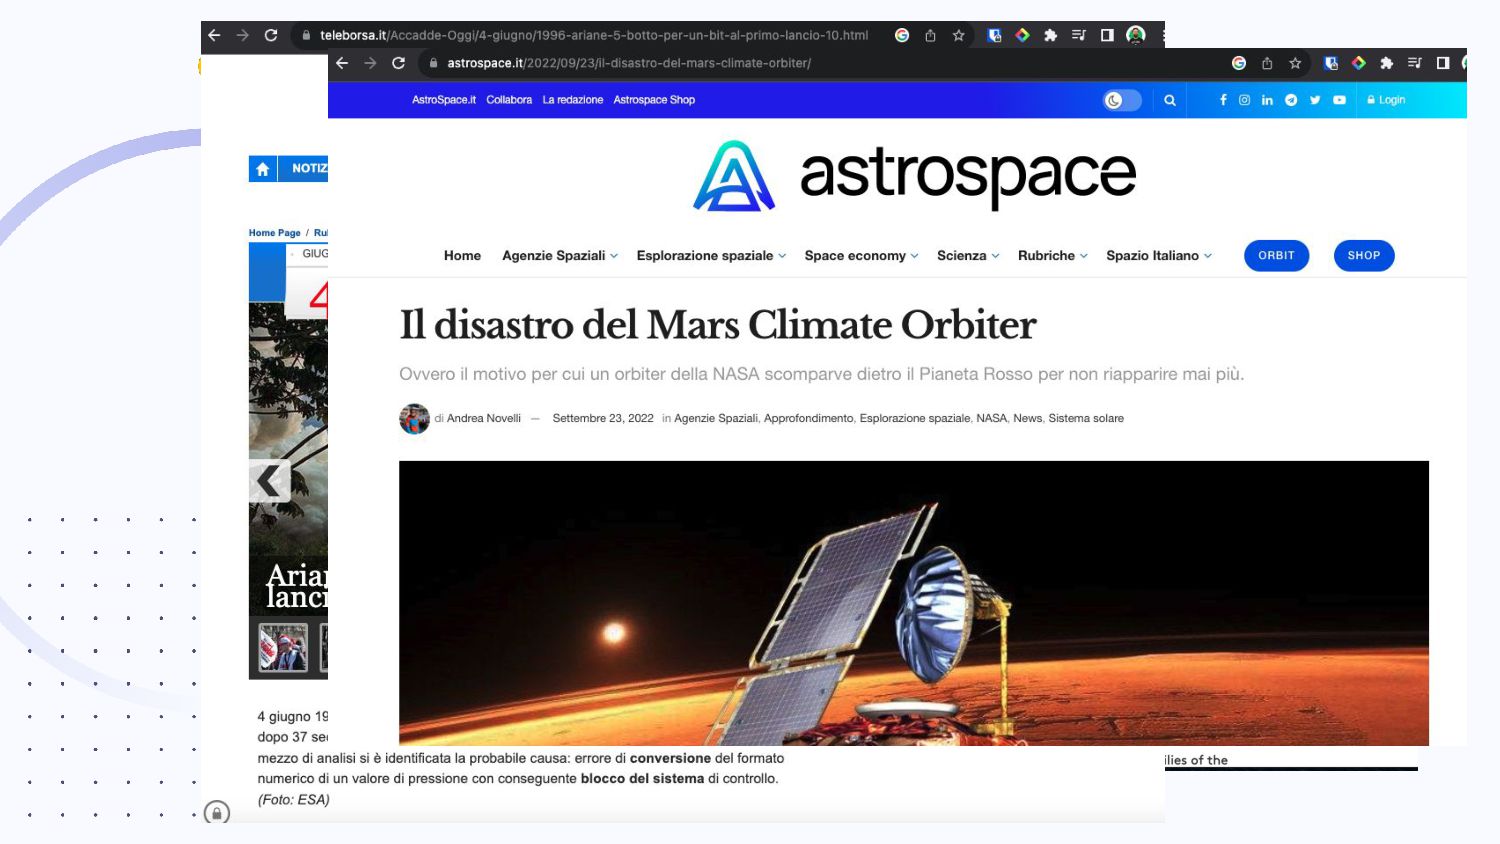Visit astrospace LinkedIn page
1500x844 pixels.
pos(1267,100)
